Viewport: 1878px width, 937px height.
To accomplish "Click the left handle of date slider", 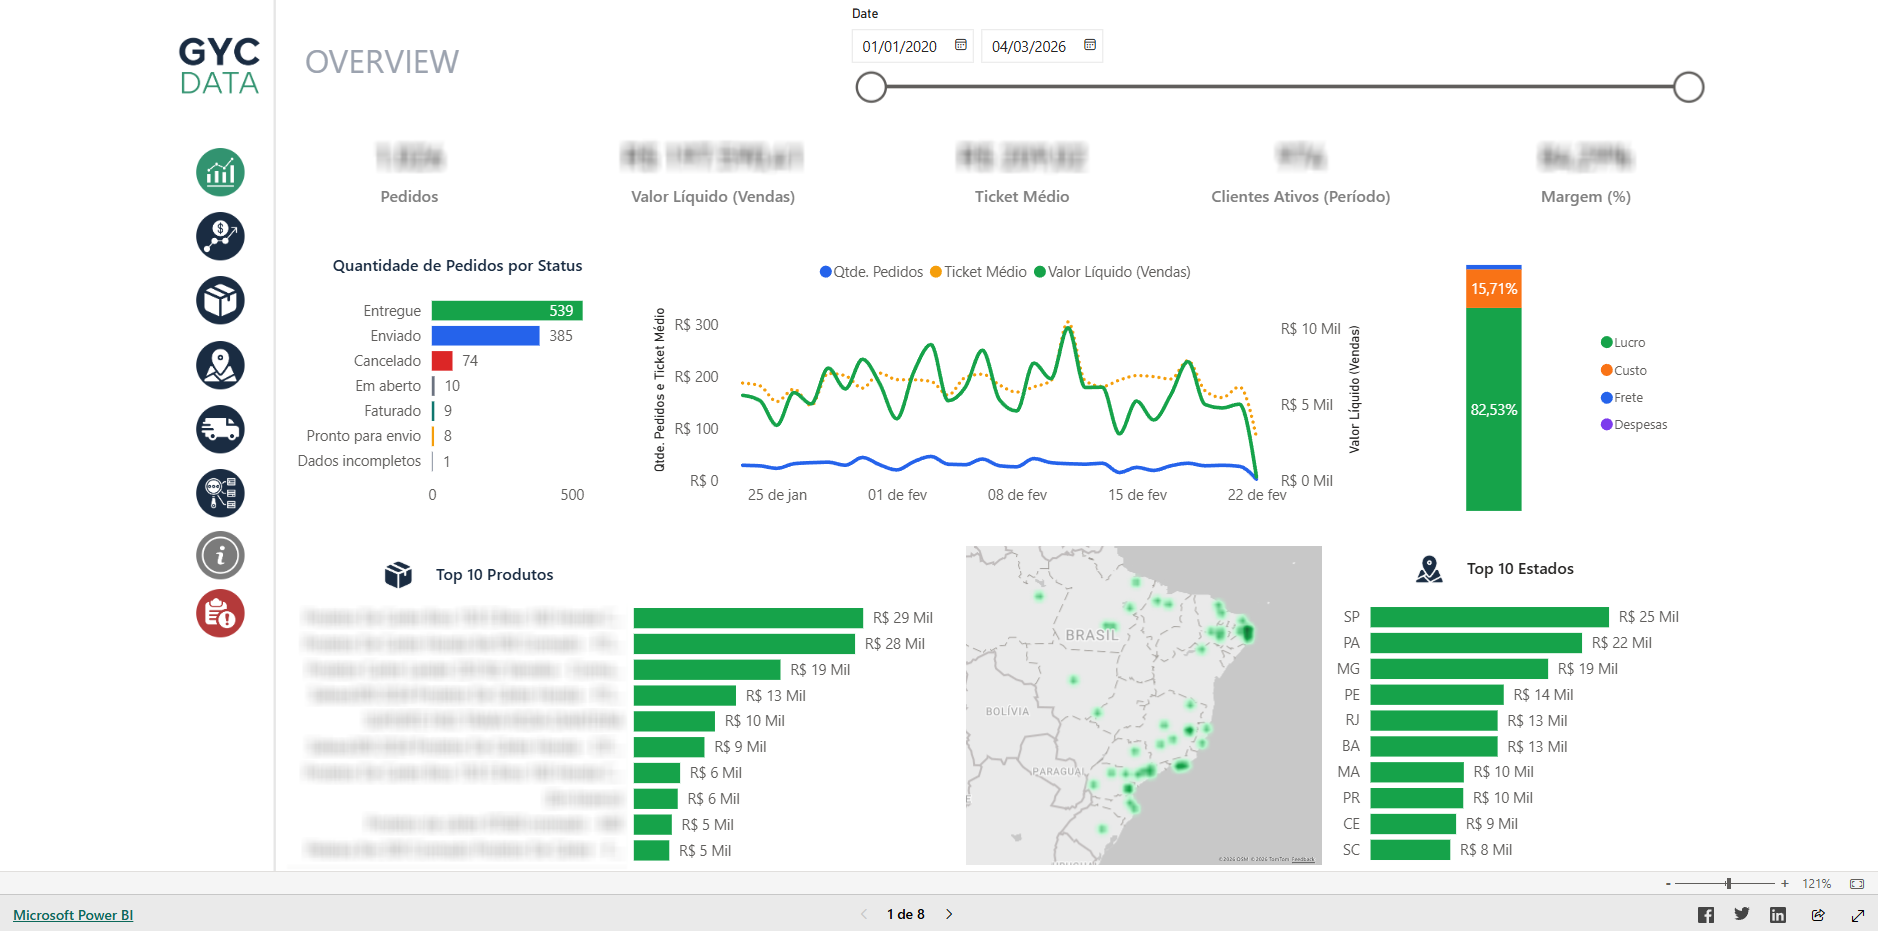I will [x=871, y=88].
